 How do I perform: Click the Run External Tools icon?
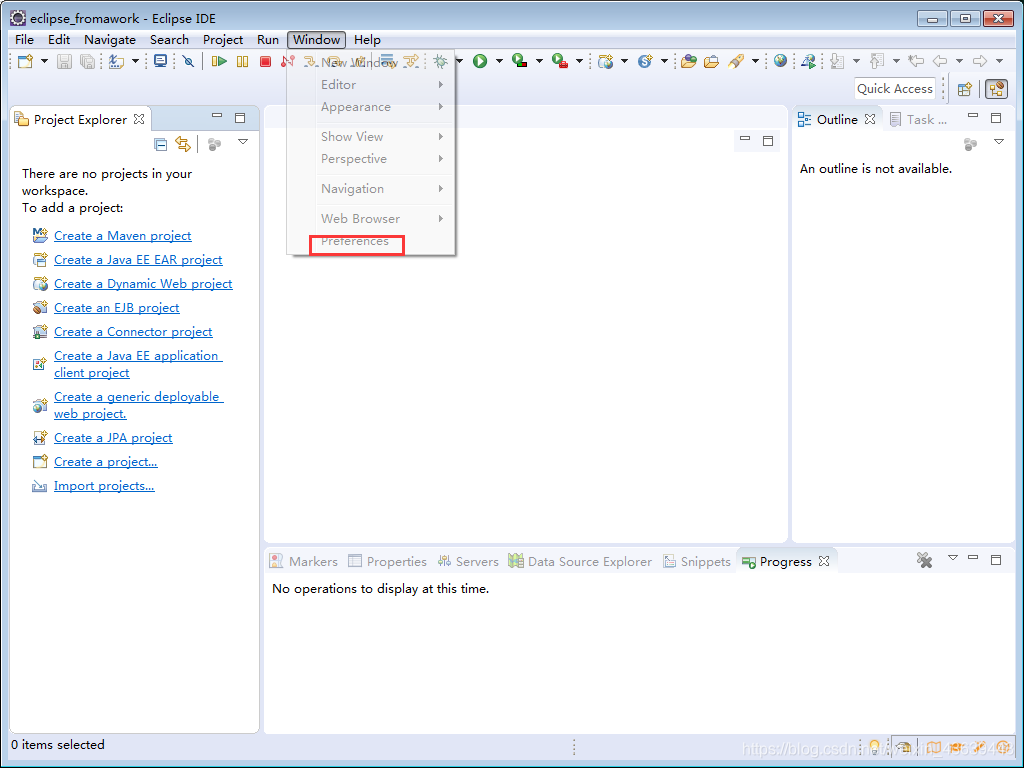560,61
